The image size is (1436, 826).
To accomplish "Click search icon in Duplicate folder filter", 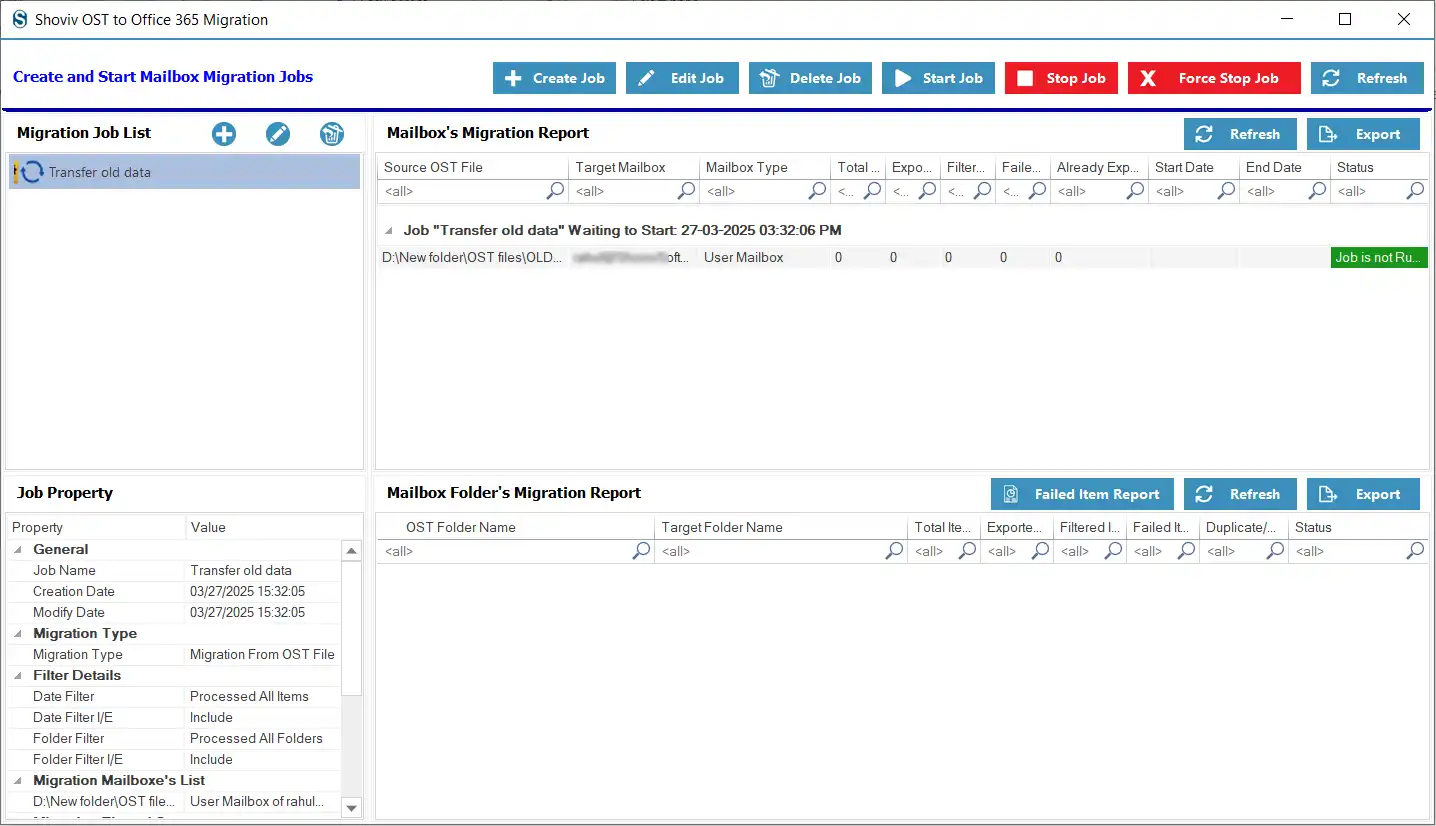I will 1276,551.
